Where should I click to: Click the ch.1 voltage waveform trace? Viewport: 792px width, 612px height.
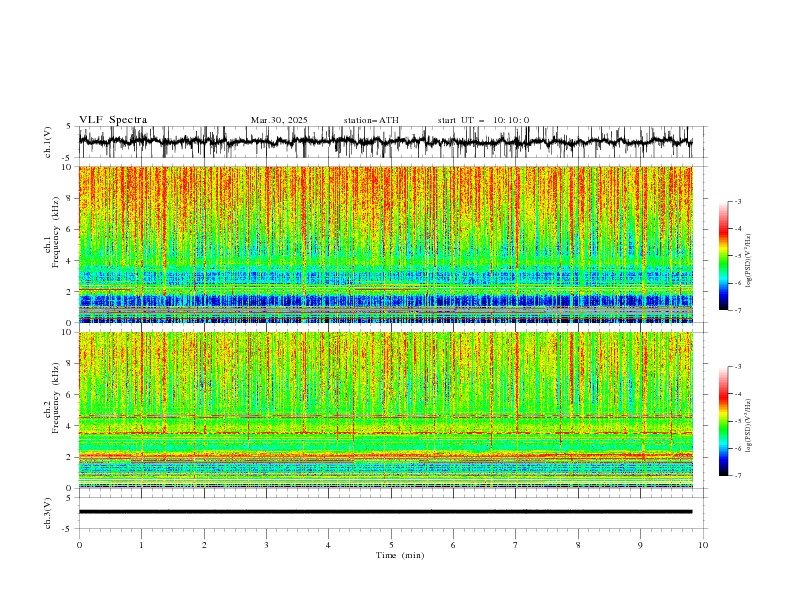(x=385, y=141)
